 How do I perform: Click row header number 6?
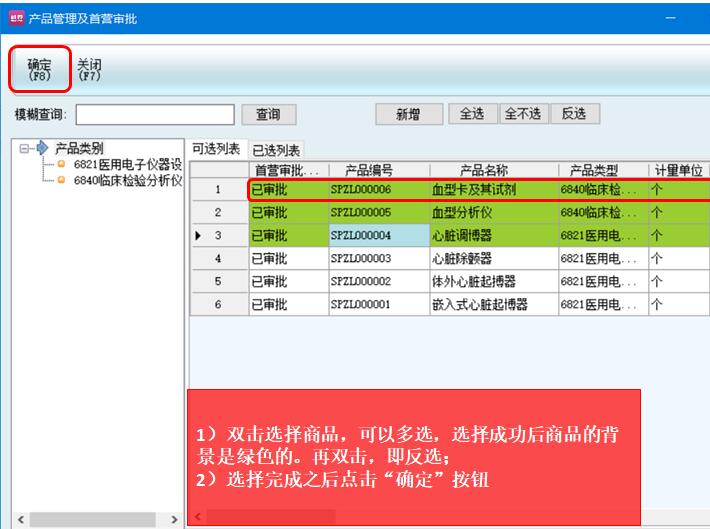(219, 304)
